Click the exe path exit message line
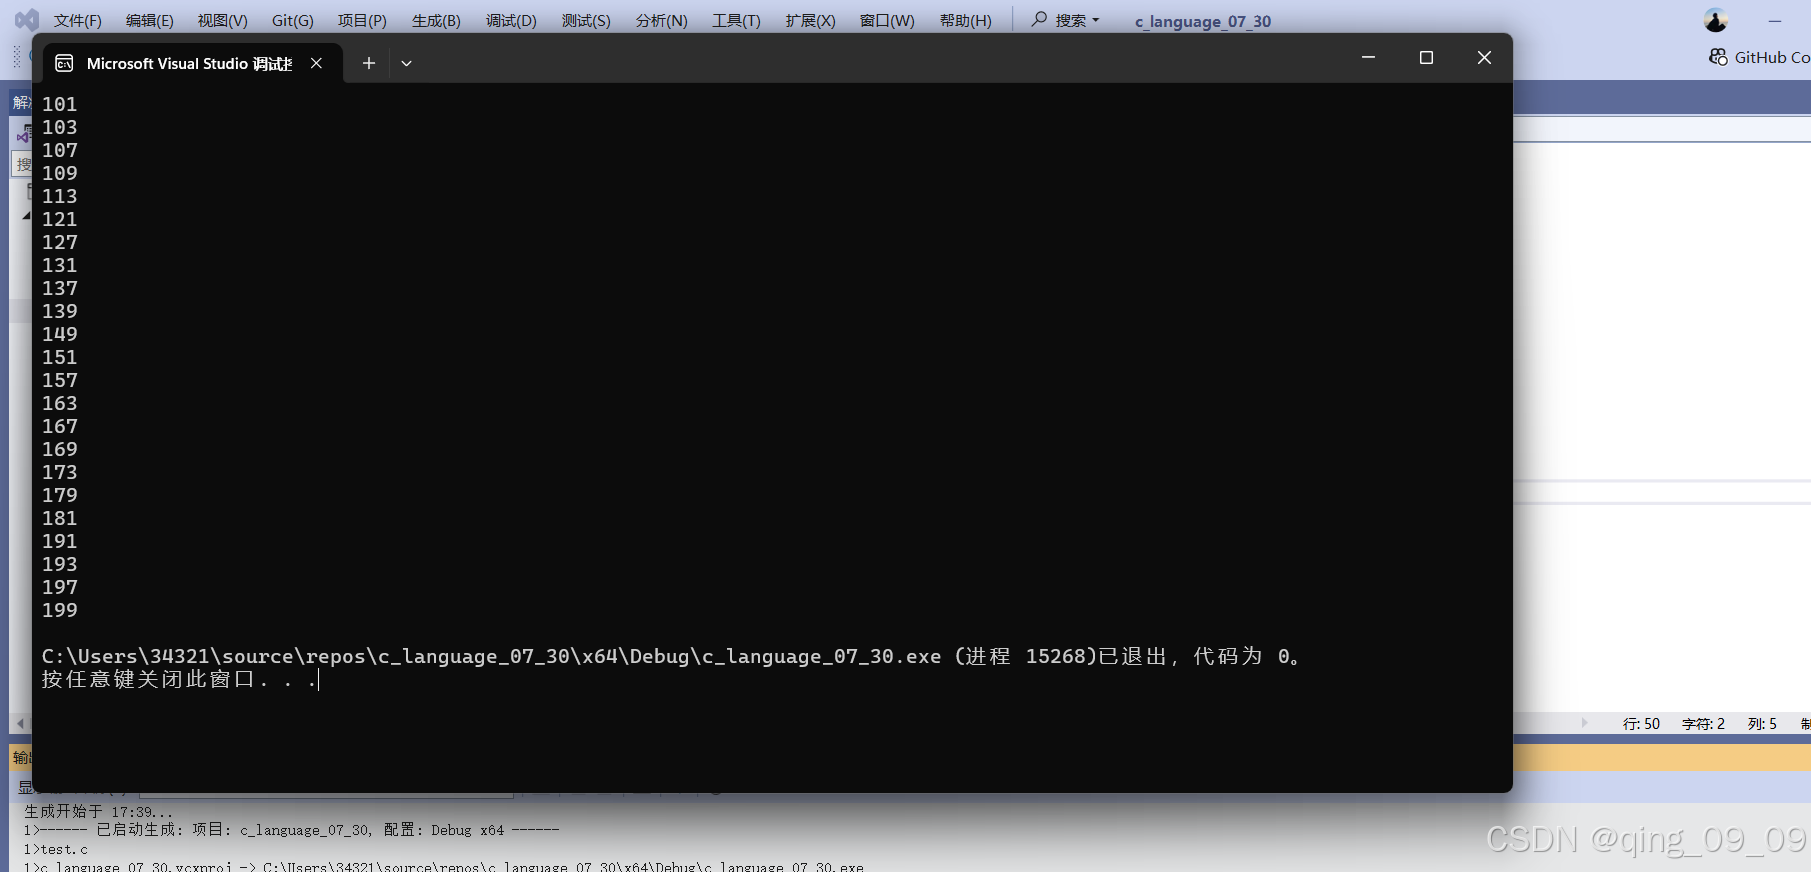Viewport: 1811px width, 872px height. point(670,656)
